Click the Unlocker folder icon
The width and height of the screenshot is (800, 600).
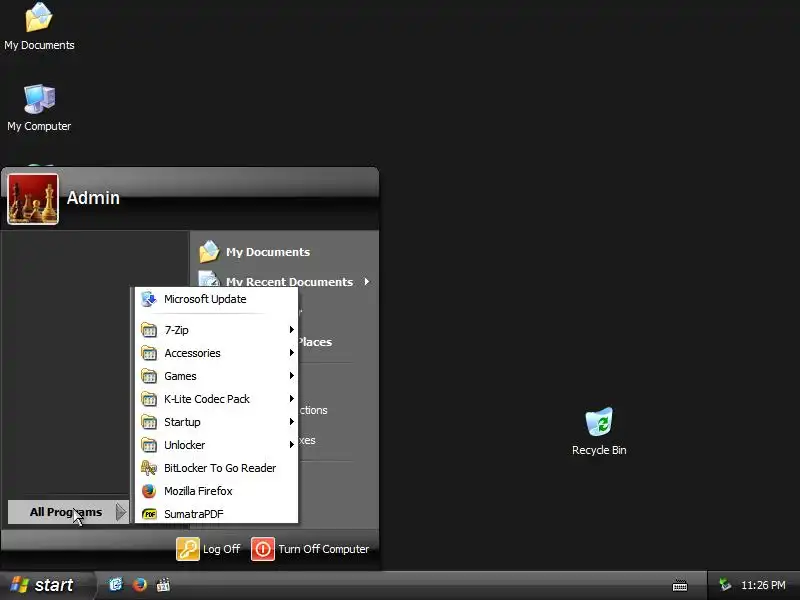(x=148, y=445)
